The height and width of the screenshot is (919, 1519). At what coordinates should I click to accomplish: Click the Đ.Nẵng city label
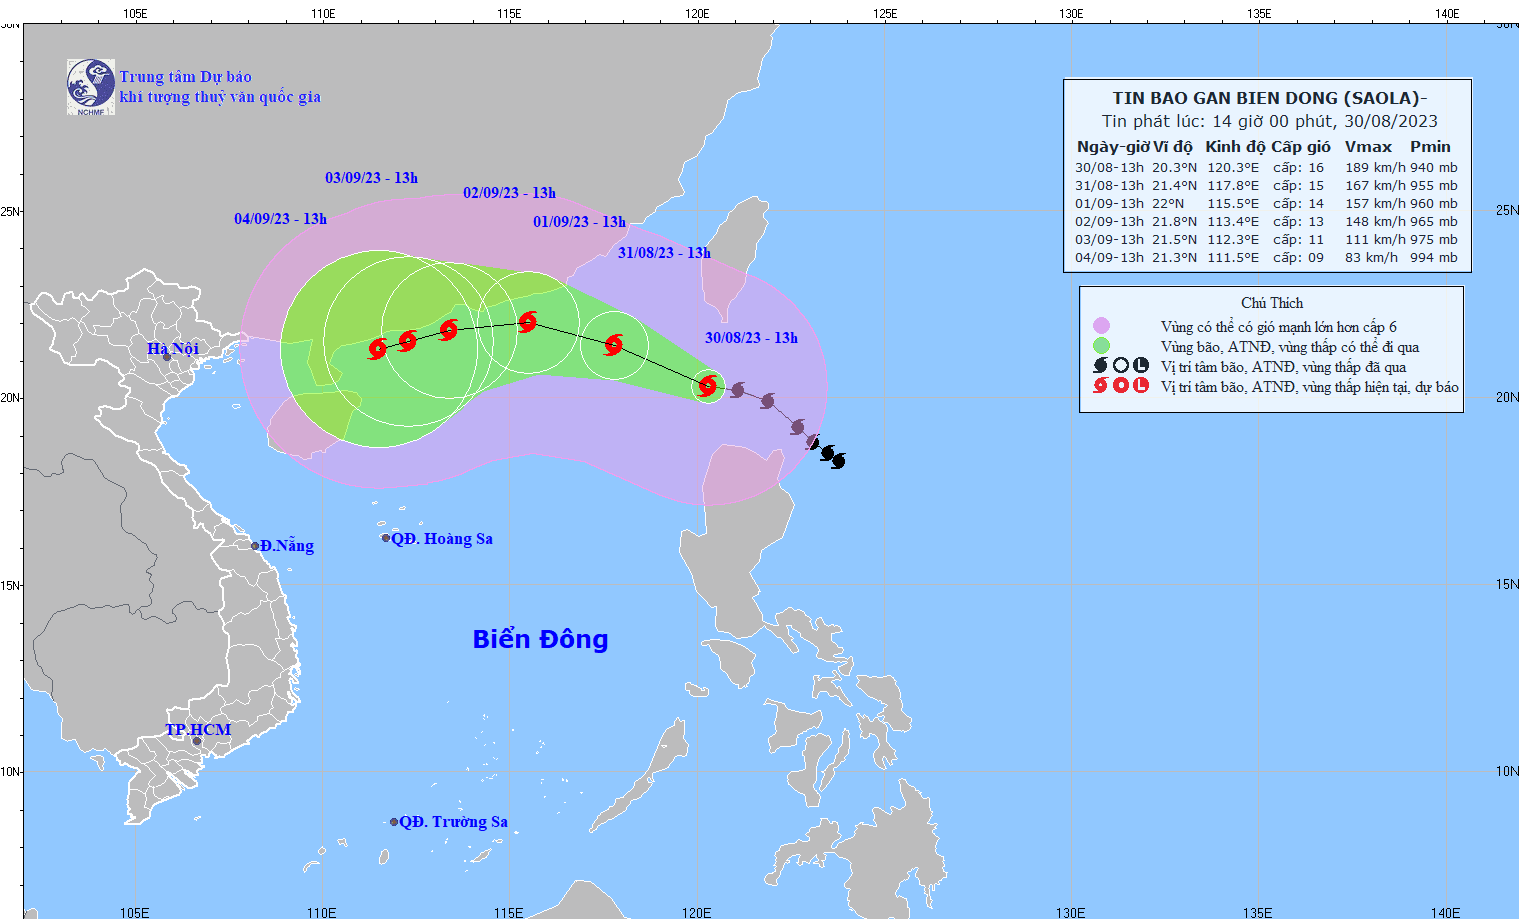(287, 545)
